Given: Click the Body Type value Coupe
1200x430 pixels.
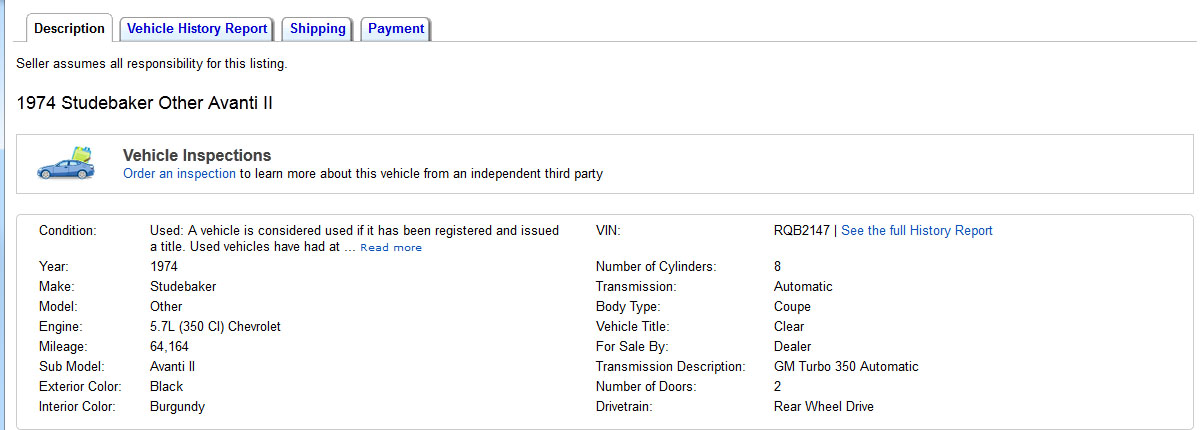Looking at the screenshot, I should point(792,306).
